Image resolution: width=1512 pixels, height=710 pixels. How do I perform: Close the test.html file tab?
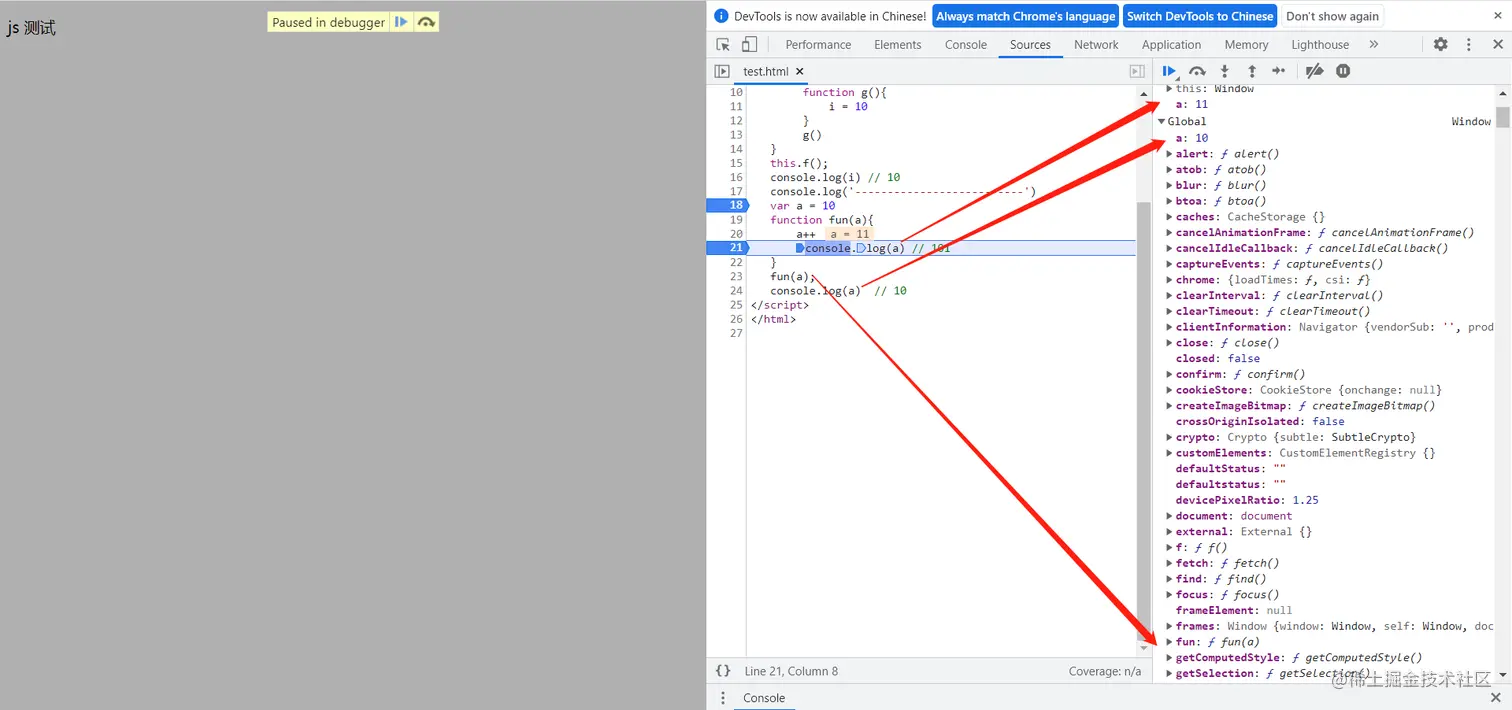click(799, 72)
